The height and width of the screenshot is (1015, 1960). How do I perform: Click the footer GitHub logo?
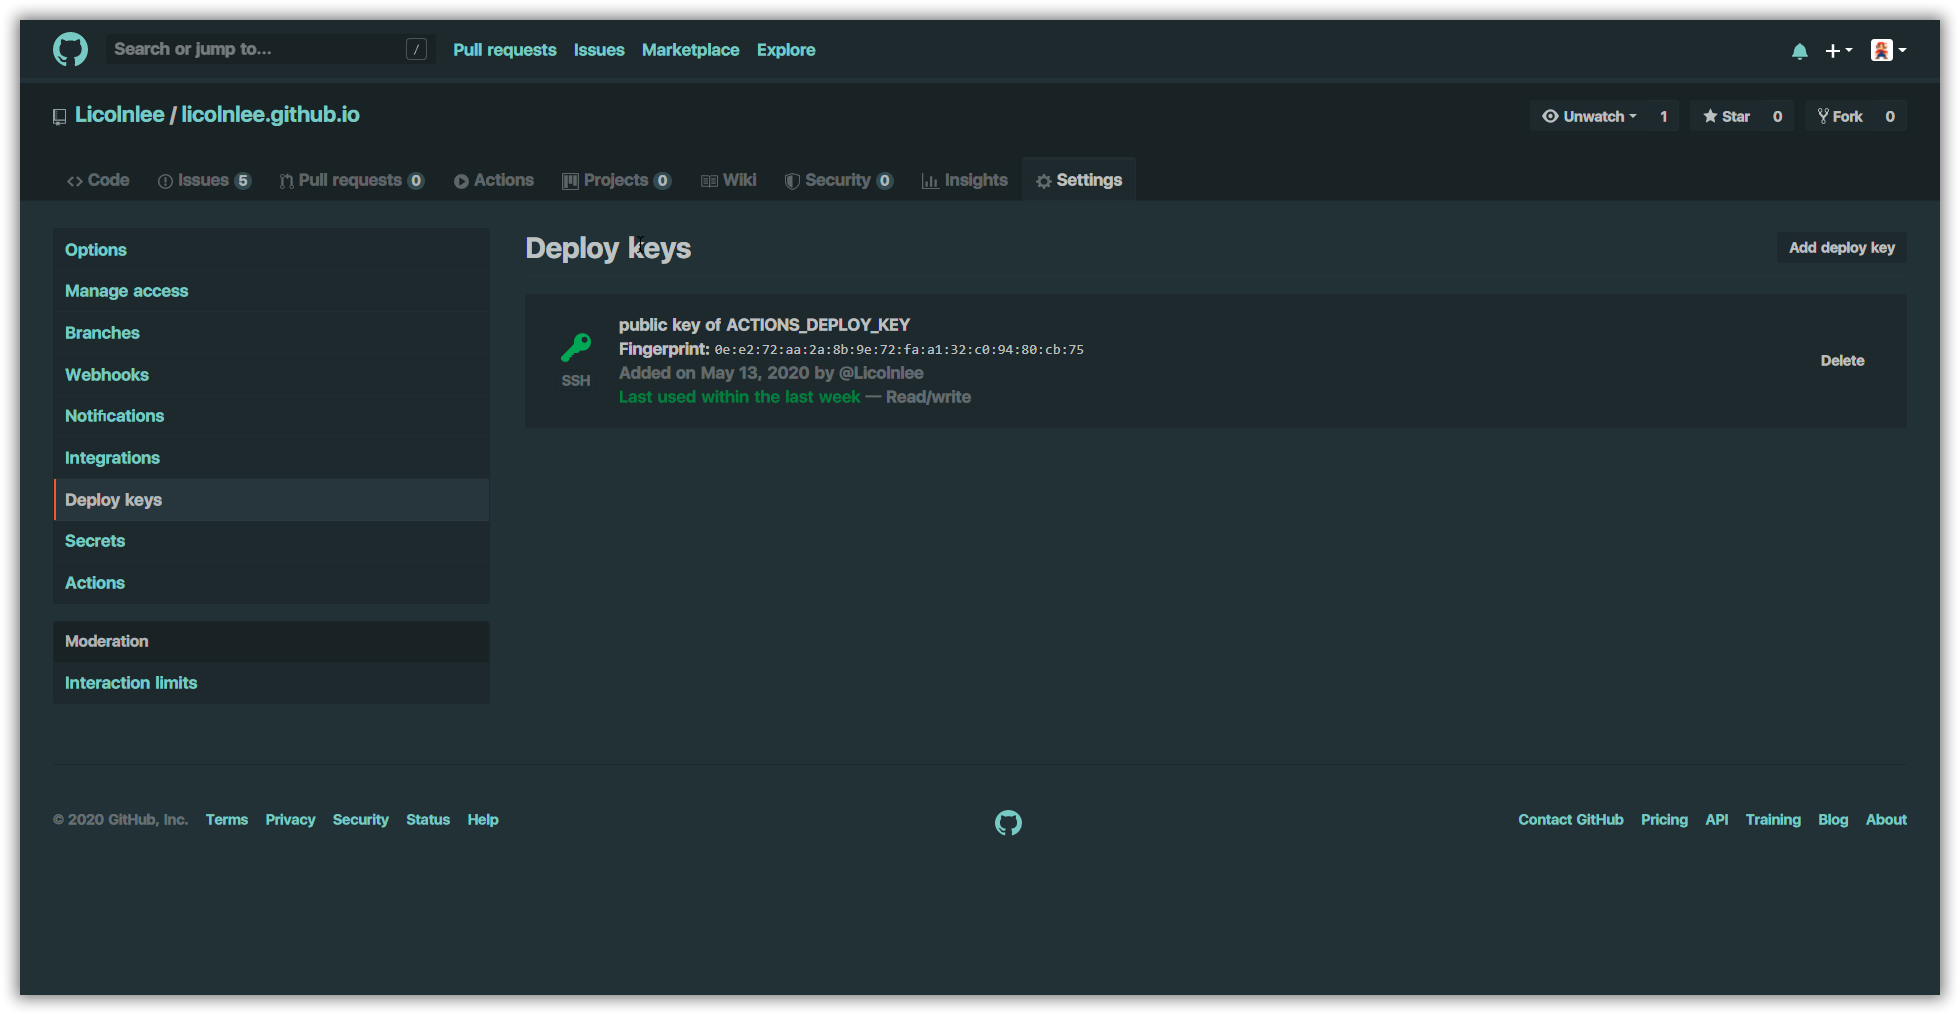pos(1008,823)
